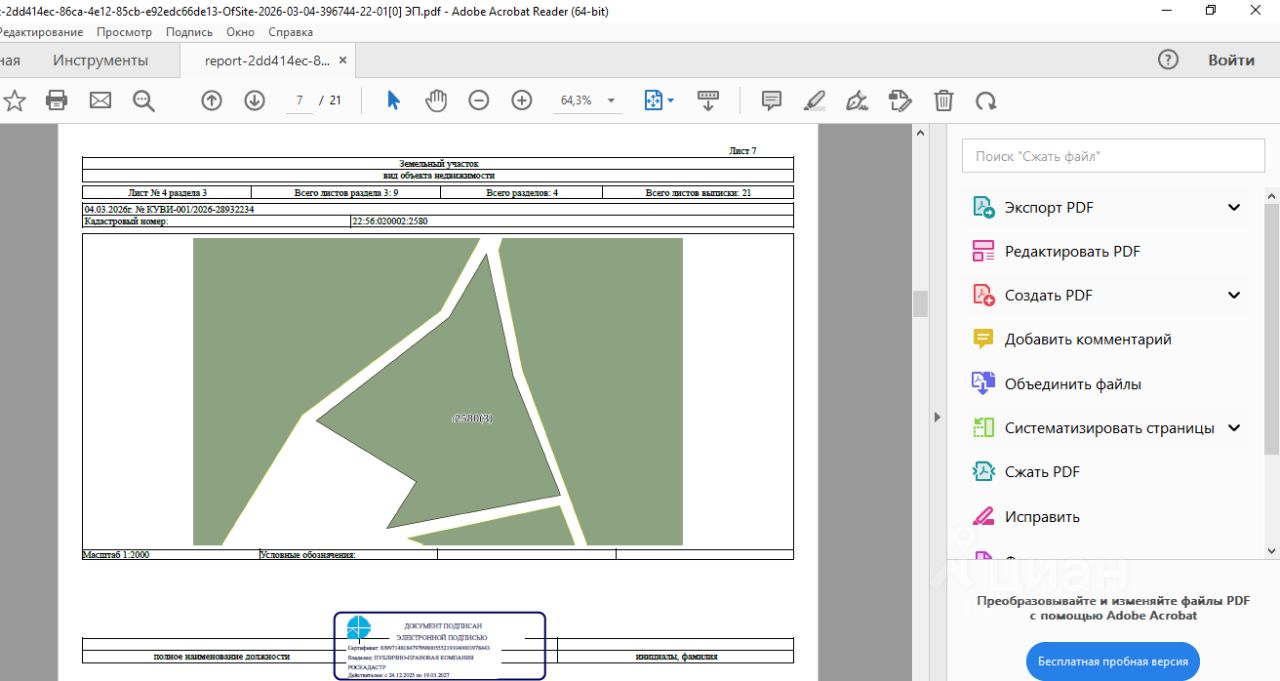Select Редактировать PDF tool
The image size is (1280, 681).
(x=1072, y=251)
